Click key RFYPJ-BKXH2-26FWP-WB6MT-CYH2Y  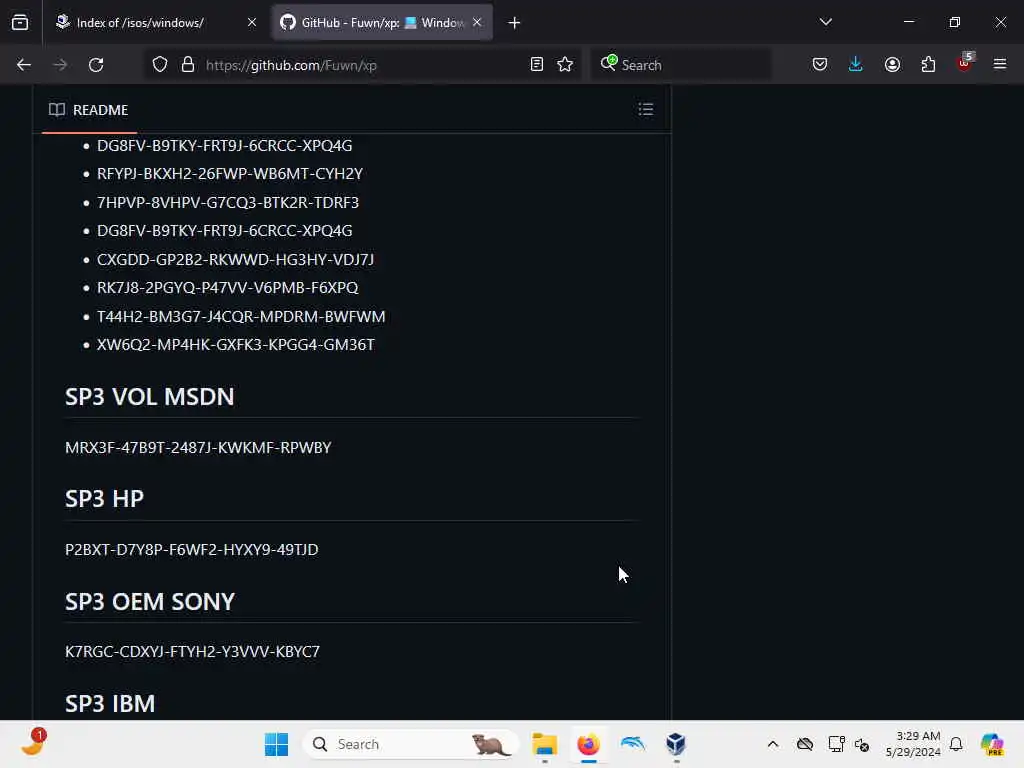230,174
